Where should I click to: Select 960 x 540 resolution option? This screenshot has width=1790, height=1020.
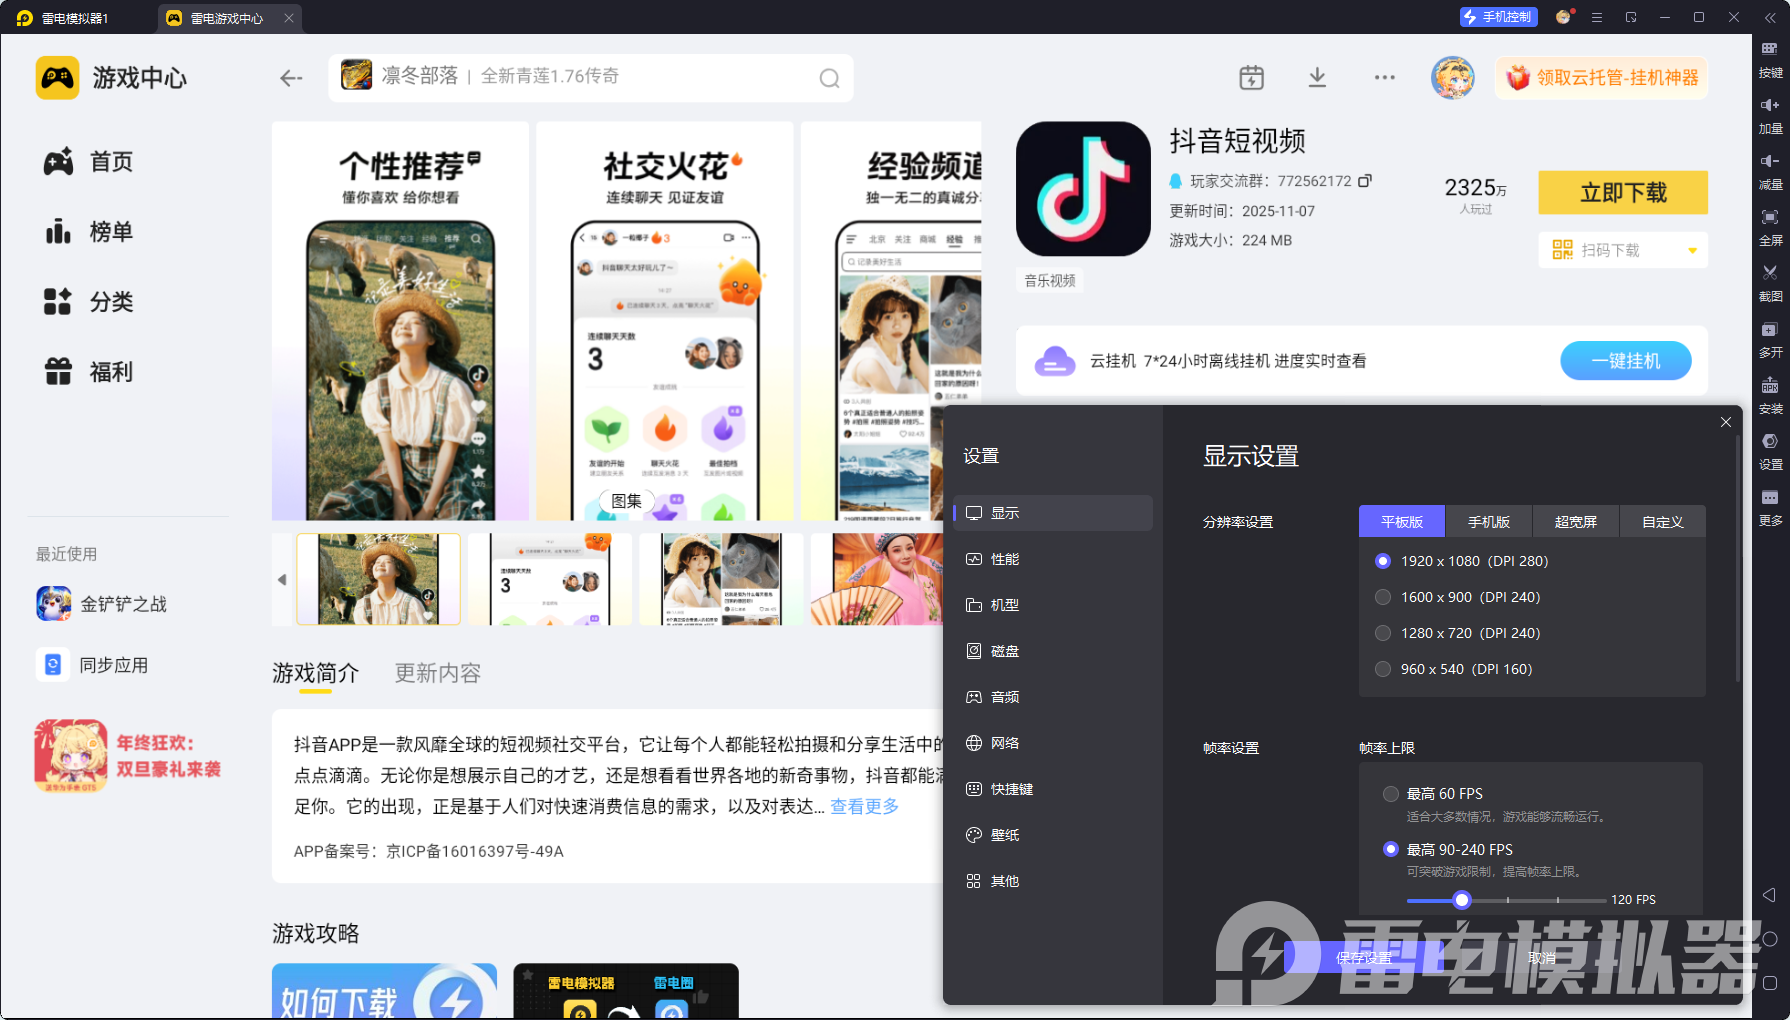click(1383, 669)
